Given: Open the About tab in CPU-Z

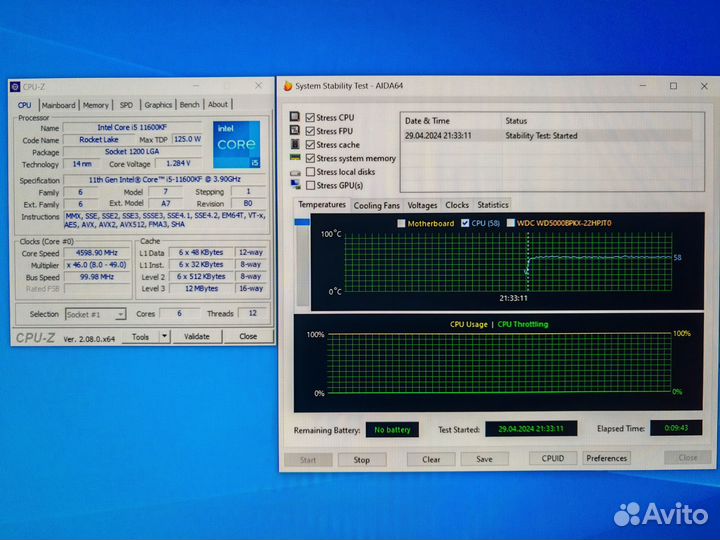Looking at the screenshot, I should coord(218,105).
